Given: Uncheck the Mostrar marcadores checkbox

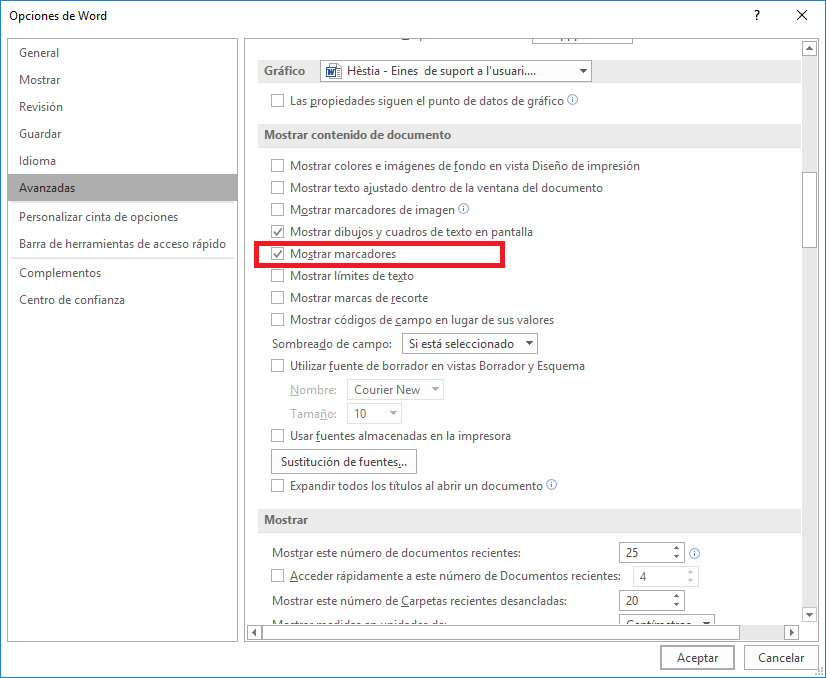Looking at the screenshot, I should click(278, 254).
